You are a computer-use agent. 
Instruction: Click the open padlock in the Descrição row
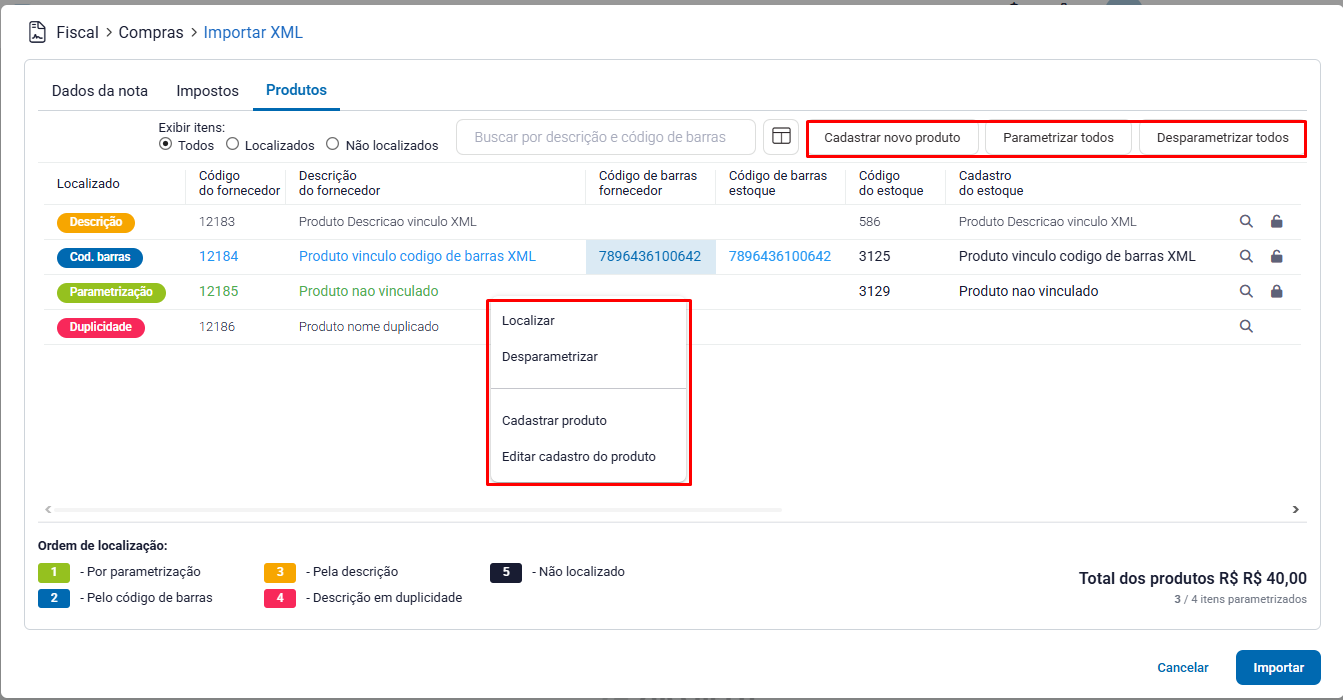(1276, 222)
